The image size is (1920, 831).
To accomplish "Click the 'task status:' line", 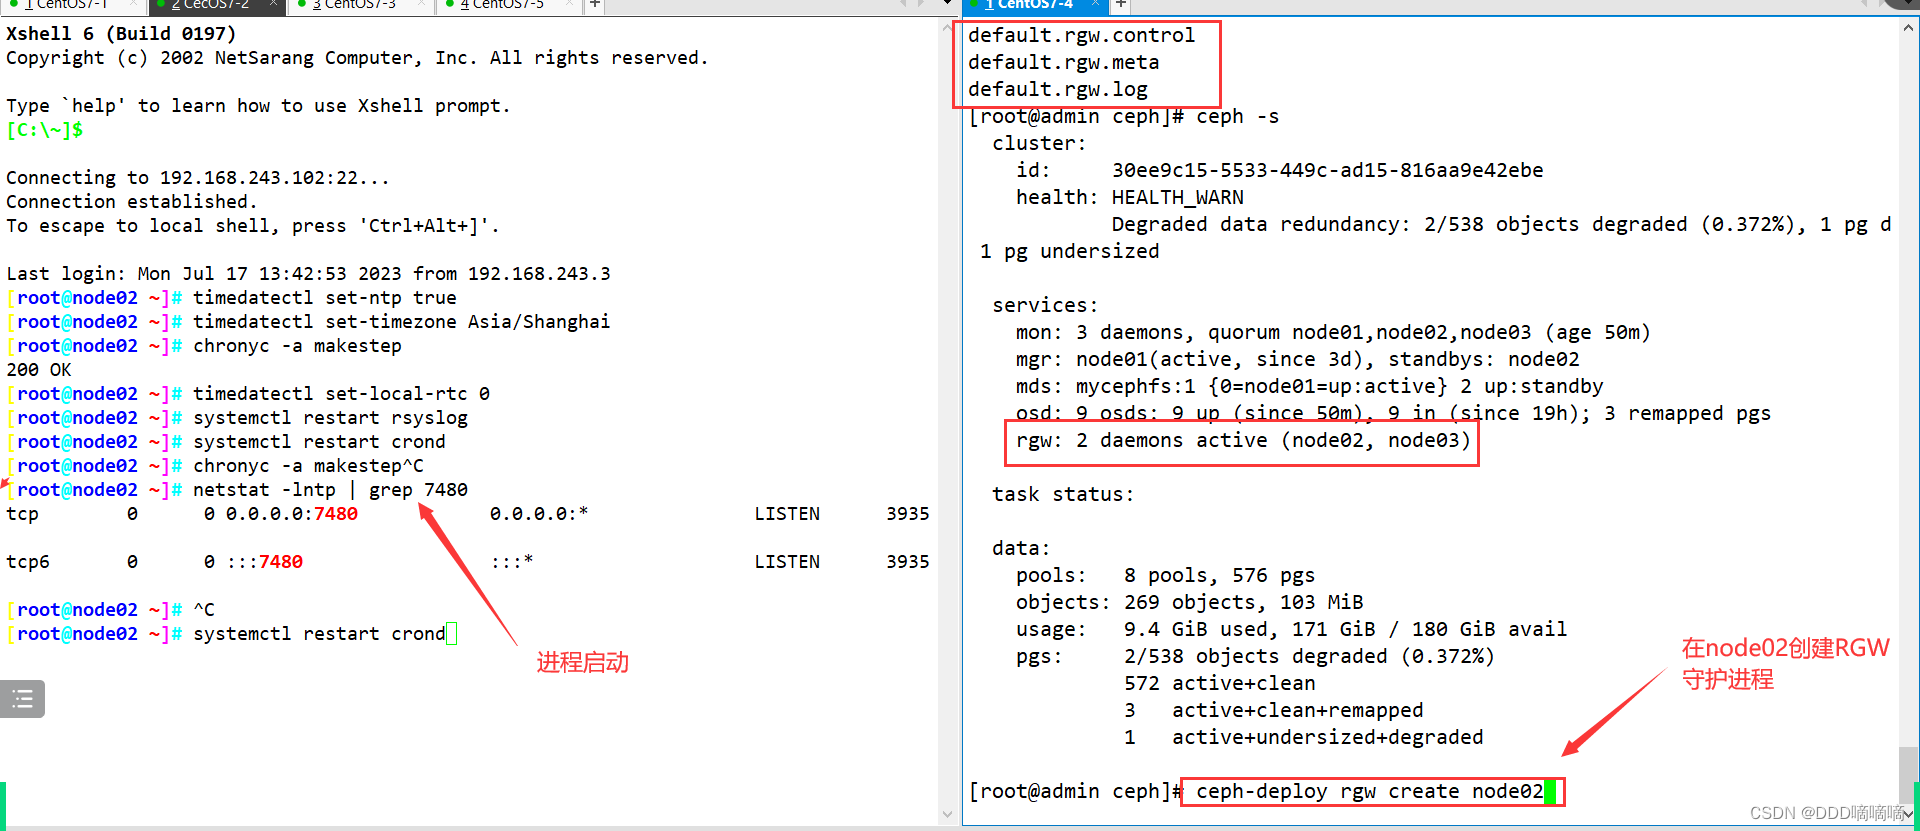I will pyautogui.click(x=1063, y=494).
